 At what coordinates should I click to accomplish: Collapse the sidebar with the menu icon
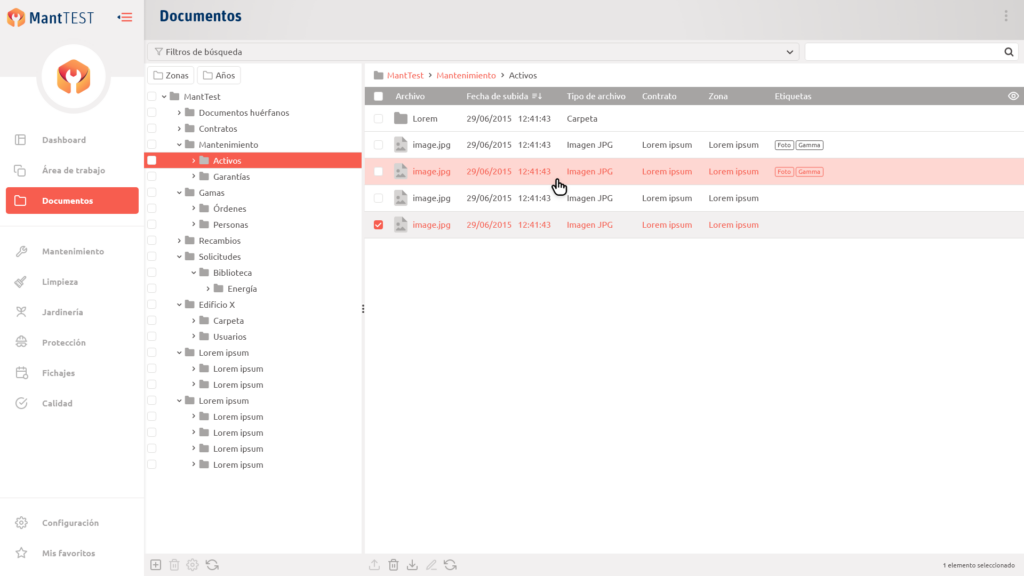[x=125, y=17]
